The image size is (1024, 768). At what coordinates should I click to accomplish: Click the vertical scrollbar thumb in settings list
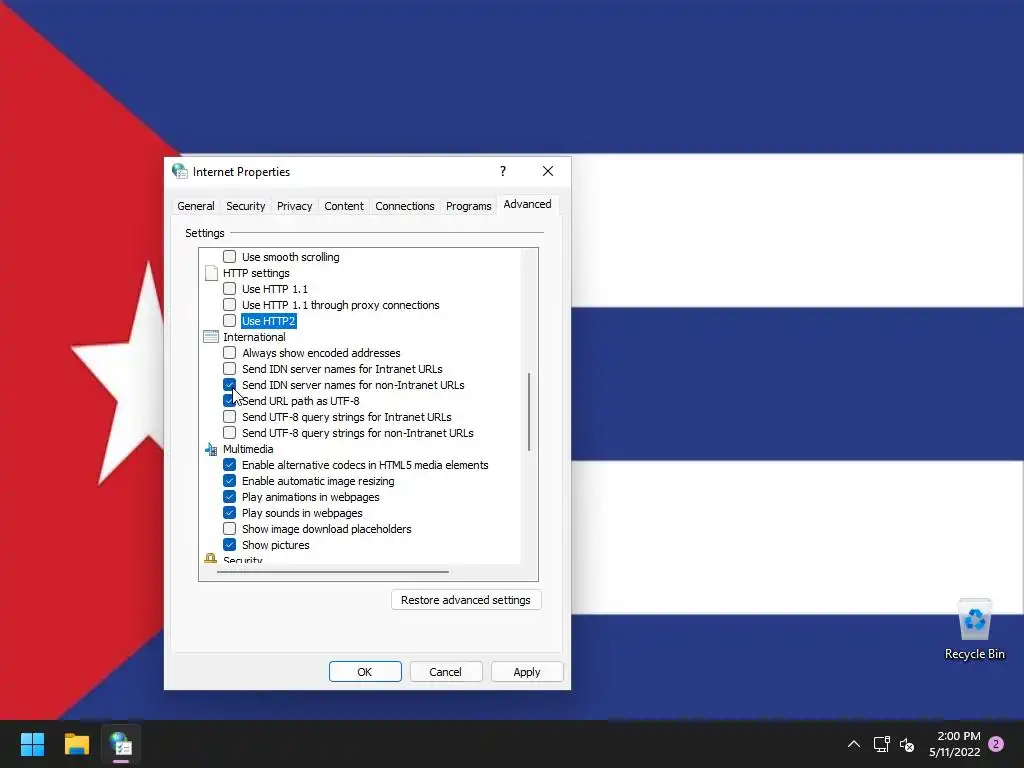[529, 411]
